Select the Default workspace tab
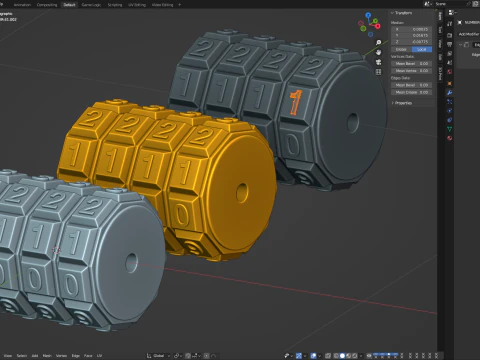480x360 pixels. click(x=69, y=5)
